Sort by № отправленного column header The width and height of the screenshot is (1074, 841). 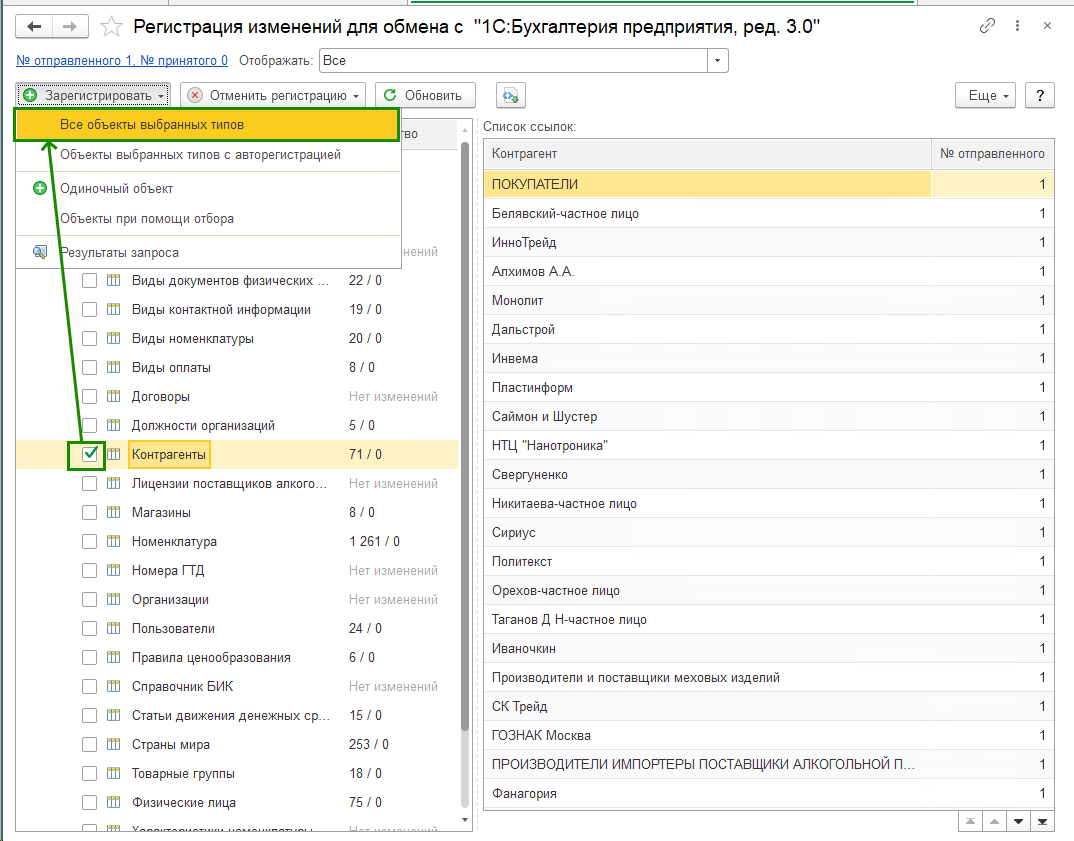tap(992, 153)
